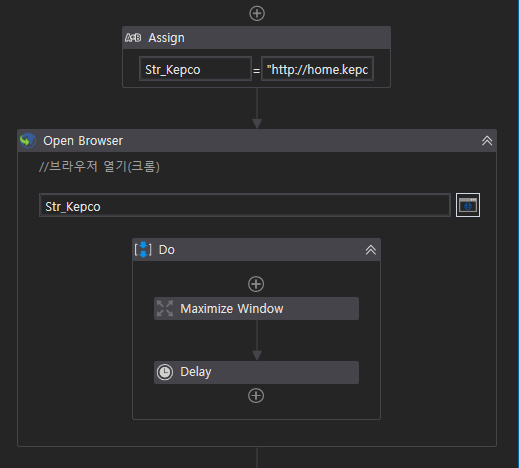The image size is (519, 468).
Task: Edit the Str_Kepco URL field in Open Browser
Action: [x=245, y=205]
